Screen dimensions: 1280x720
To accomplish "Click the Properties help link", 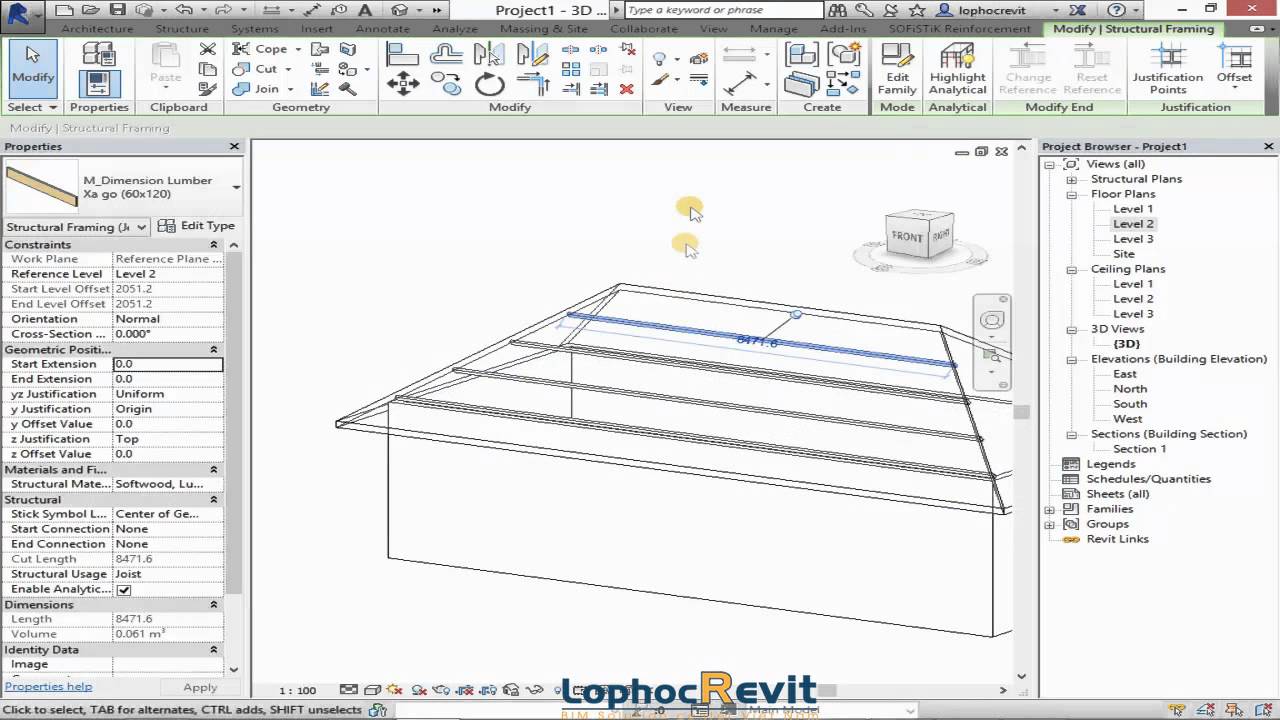I will pyautogui.click(x=48, y=686).
